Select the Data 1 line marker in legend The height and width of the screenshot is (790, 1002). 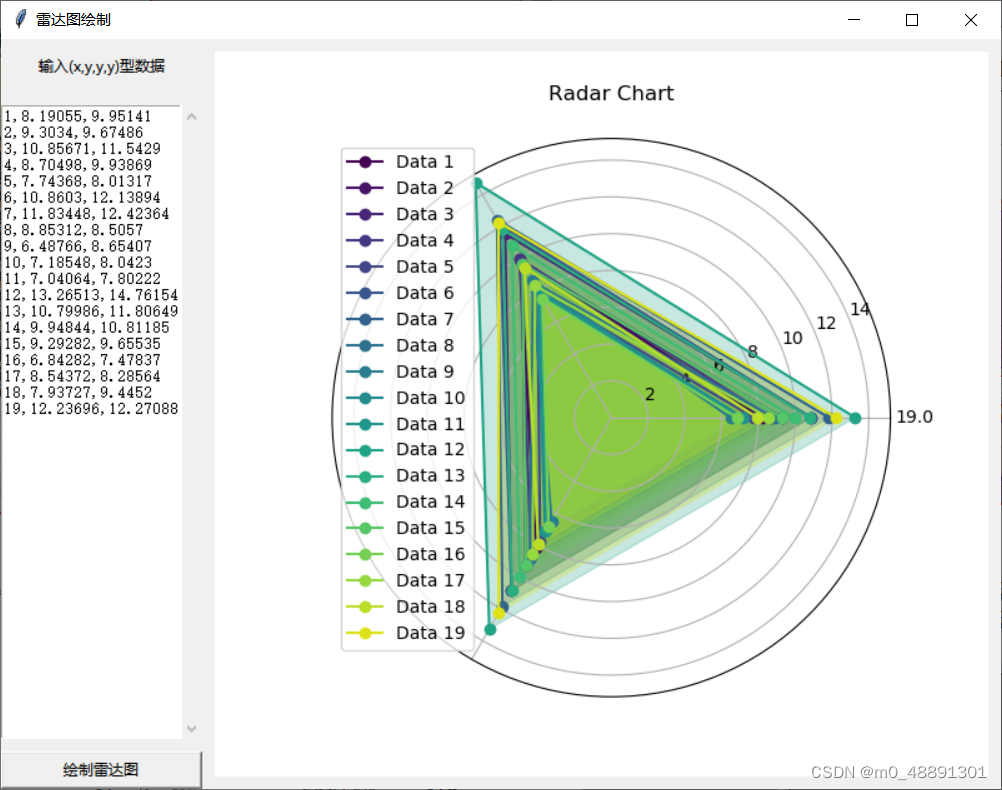(365, 161)
